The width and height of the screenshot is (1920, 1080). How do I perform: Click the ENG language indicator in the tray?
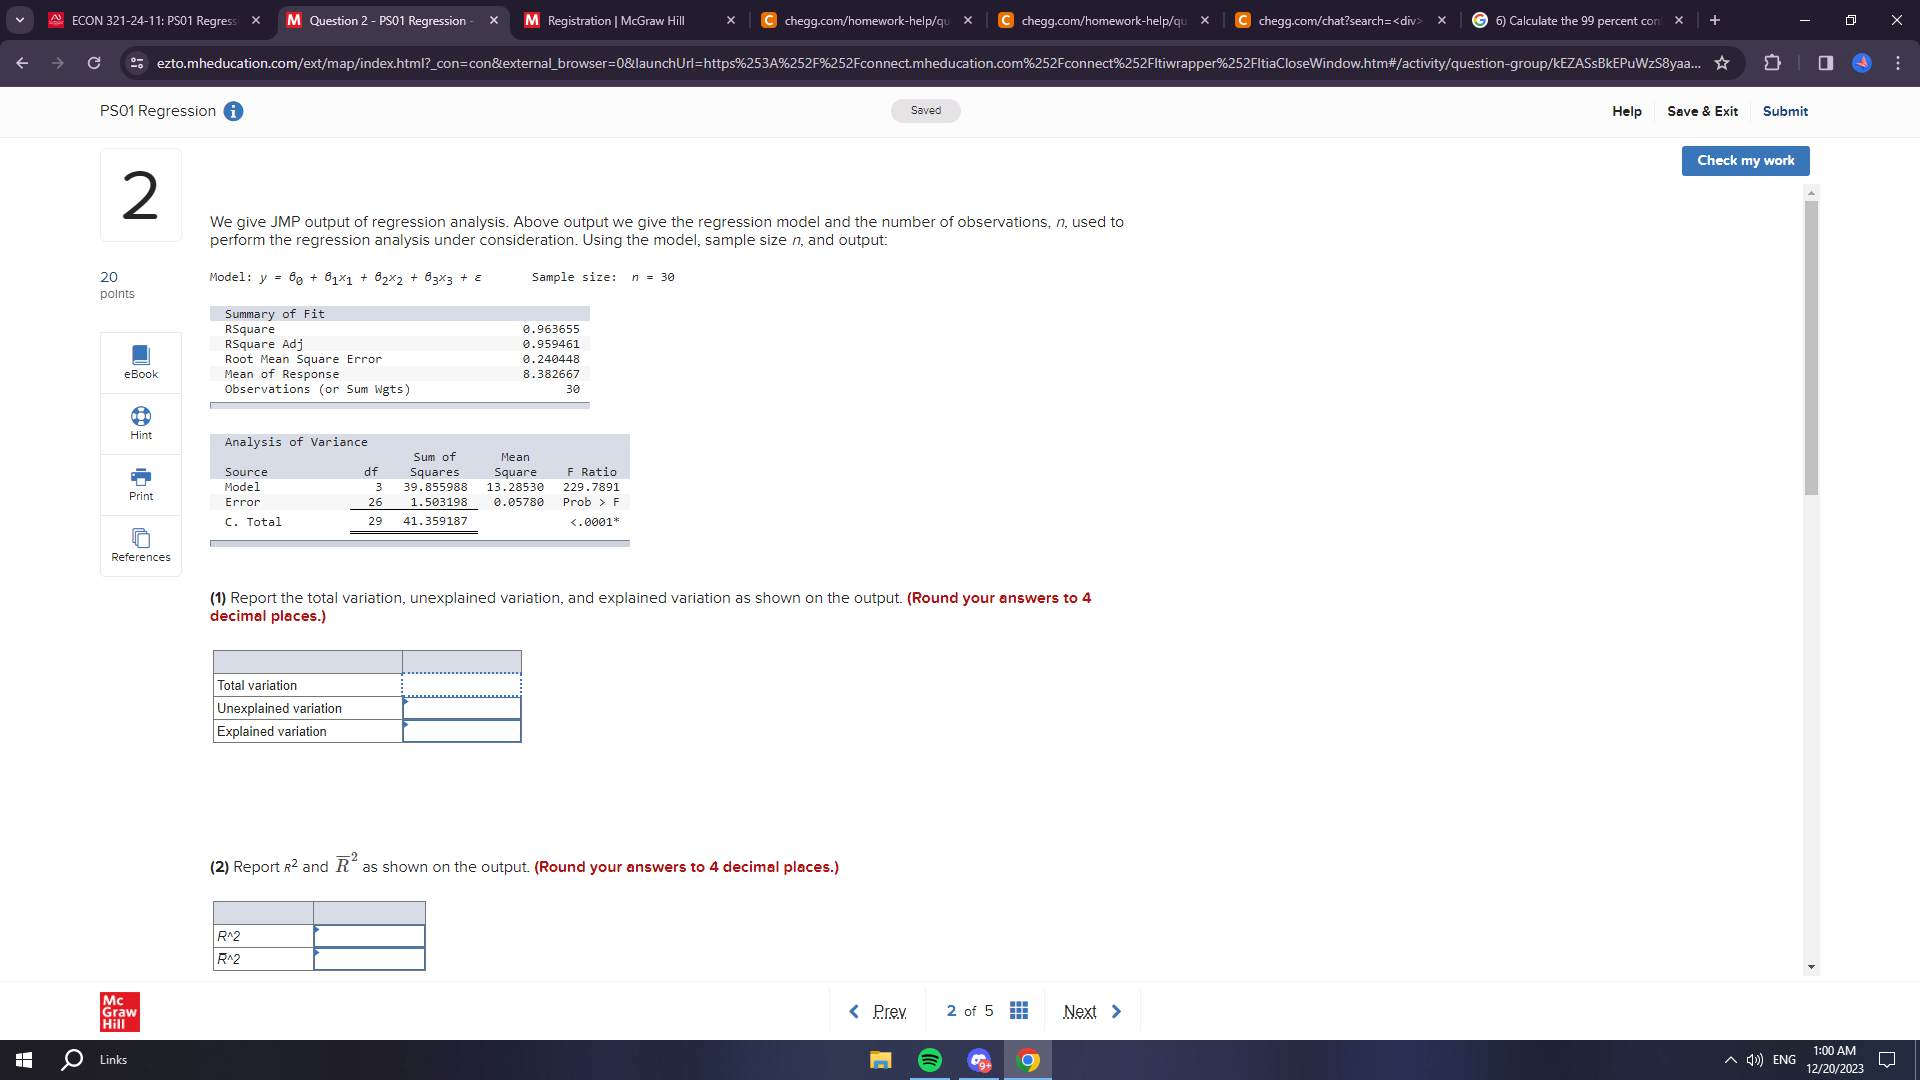coord(1784,1059)
